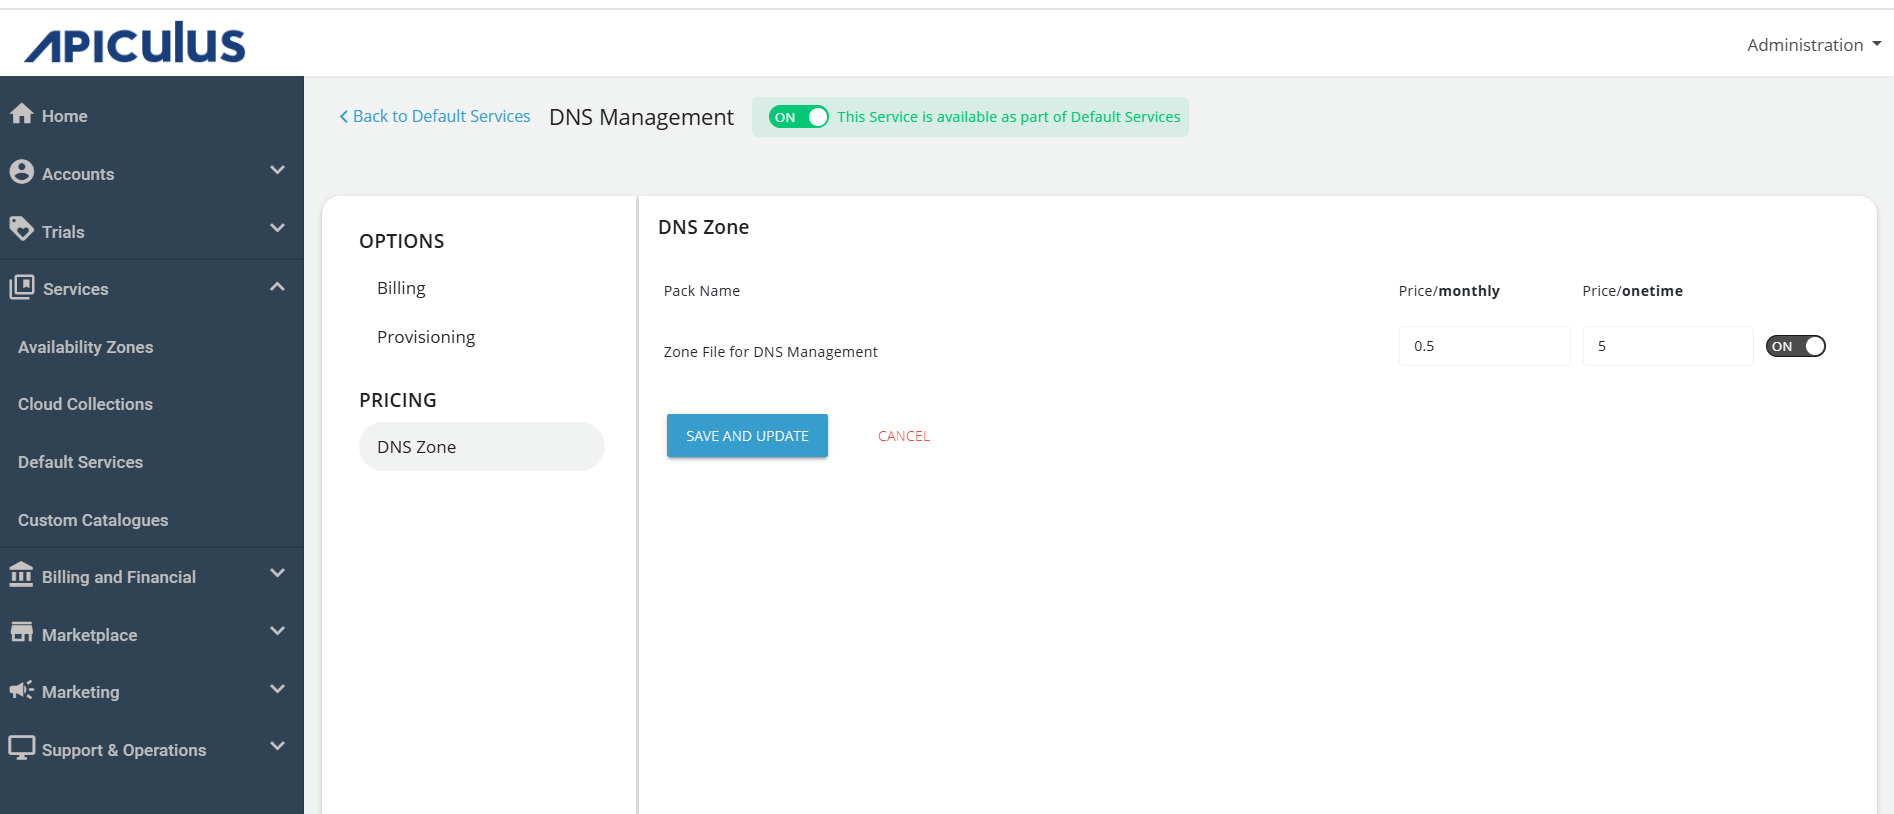Open the Administration dropdown
Viewport: 1894px width, 814px height.
(1814, 45)
